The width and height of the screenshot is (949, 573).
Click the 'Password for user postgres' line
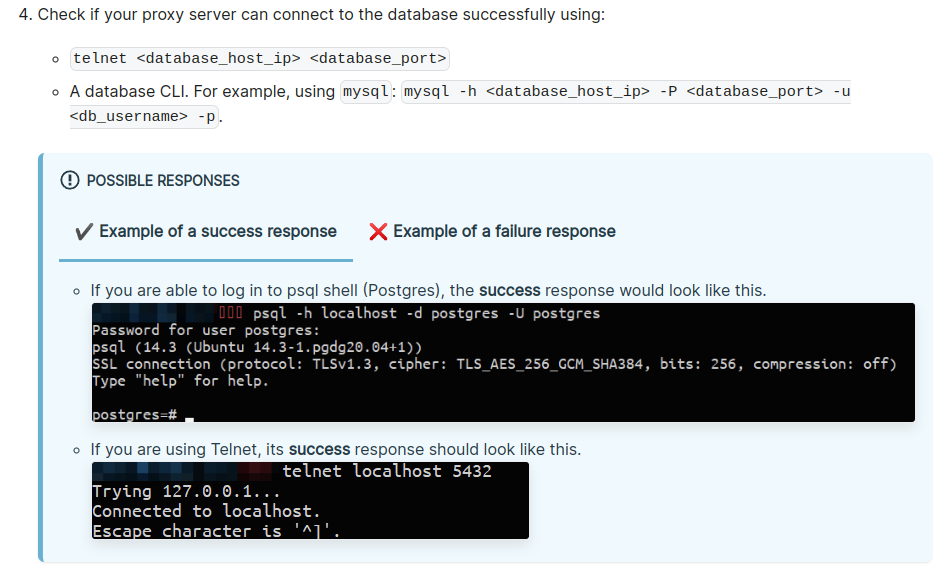[206, 330]
